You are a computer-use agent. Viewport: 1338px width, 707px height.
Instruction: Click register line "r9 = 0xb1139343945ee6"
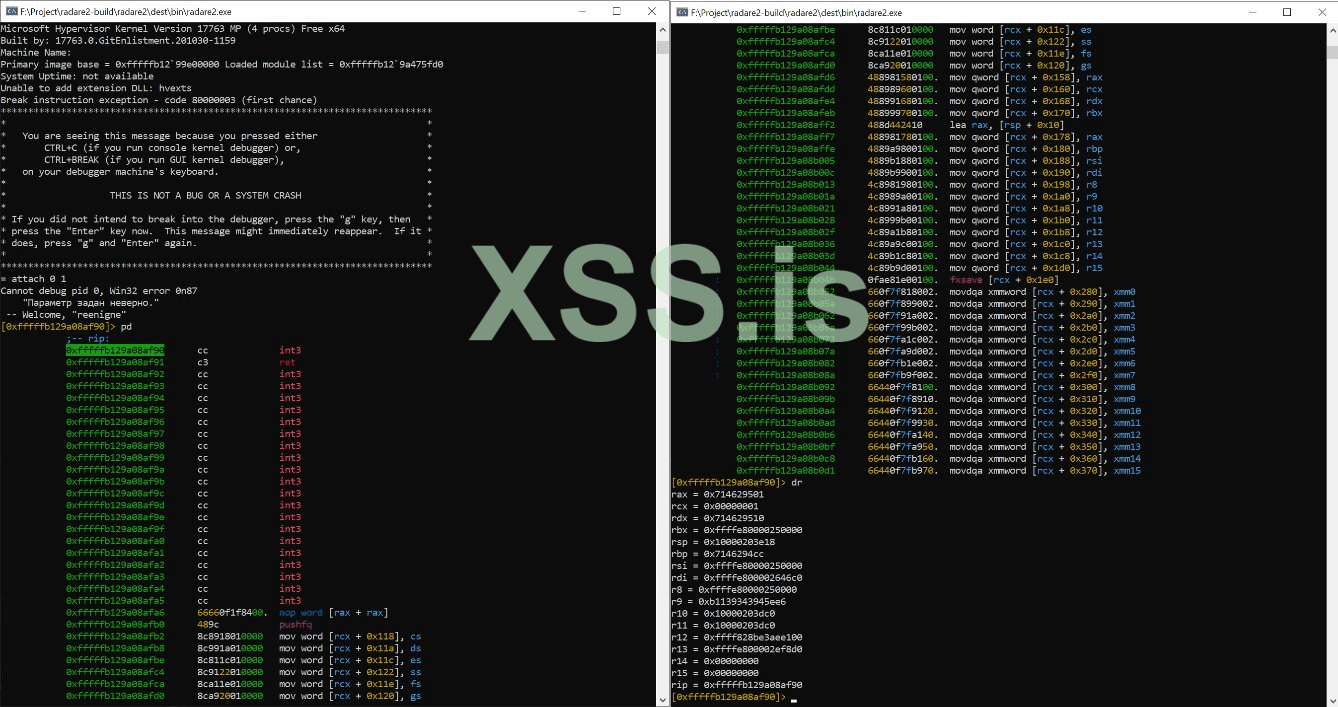coord(728,601)
